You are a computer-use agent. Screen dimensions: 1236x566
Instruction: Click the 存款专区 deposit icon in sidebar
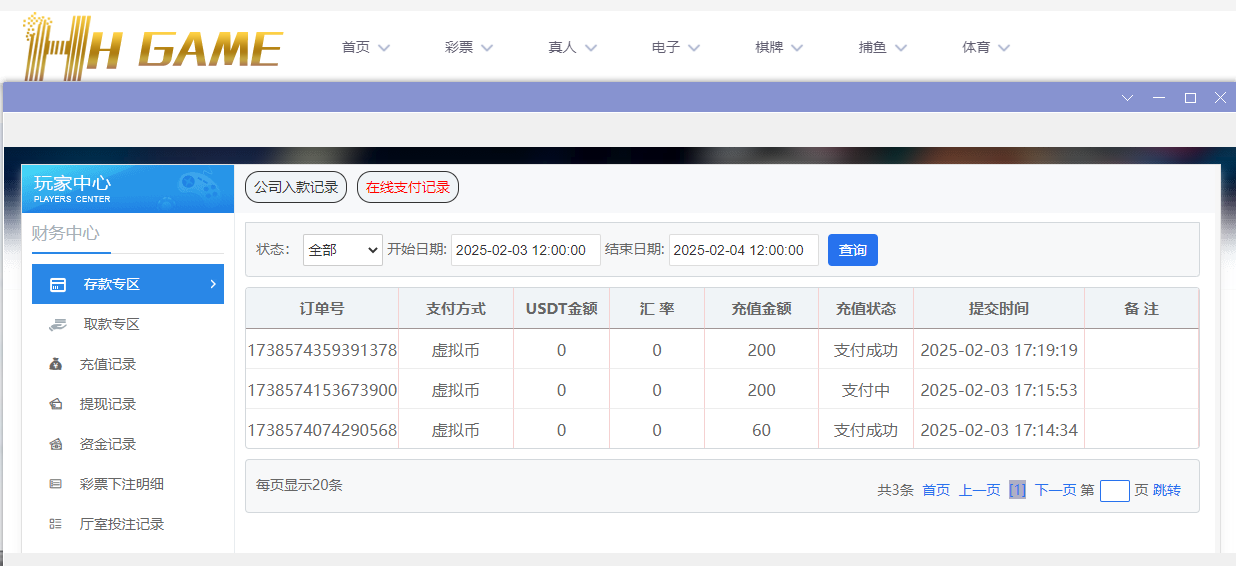tap(58, 284)
